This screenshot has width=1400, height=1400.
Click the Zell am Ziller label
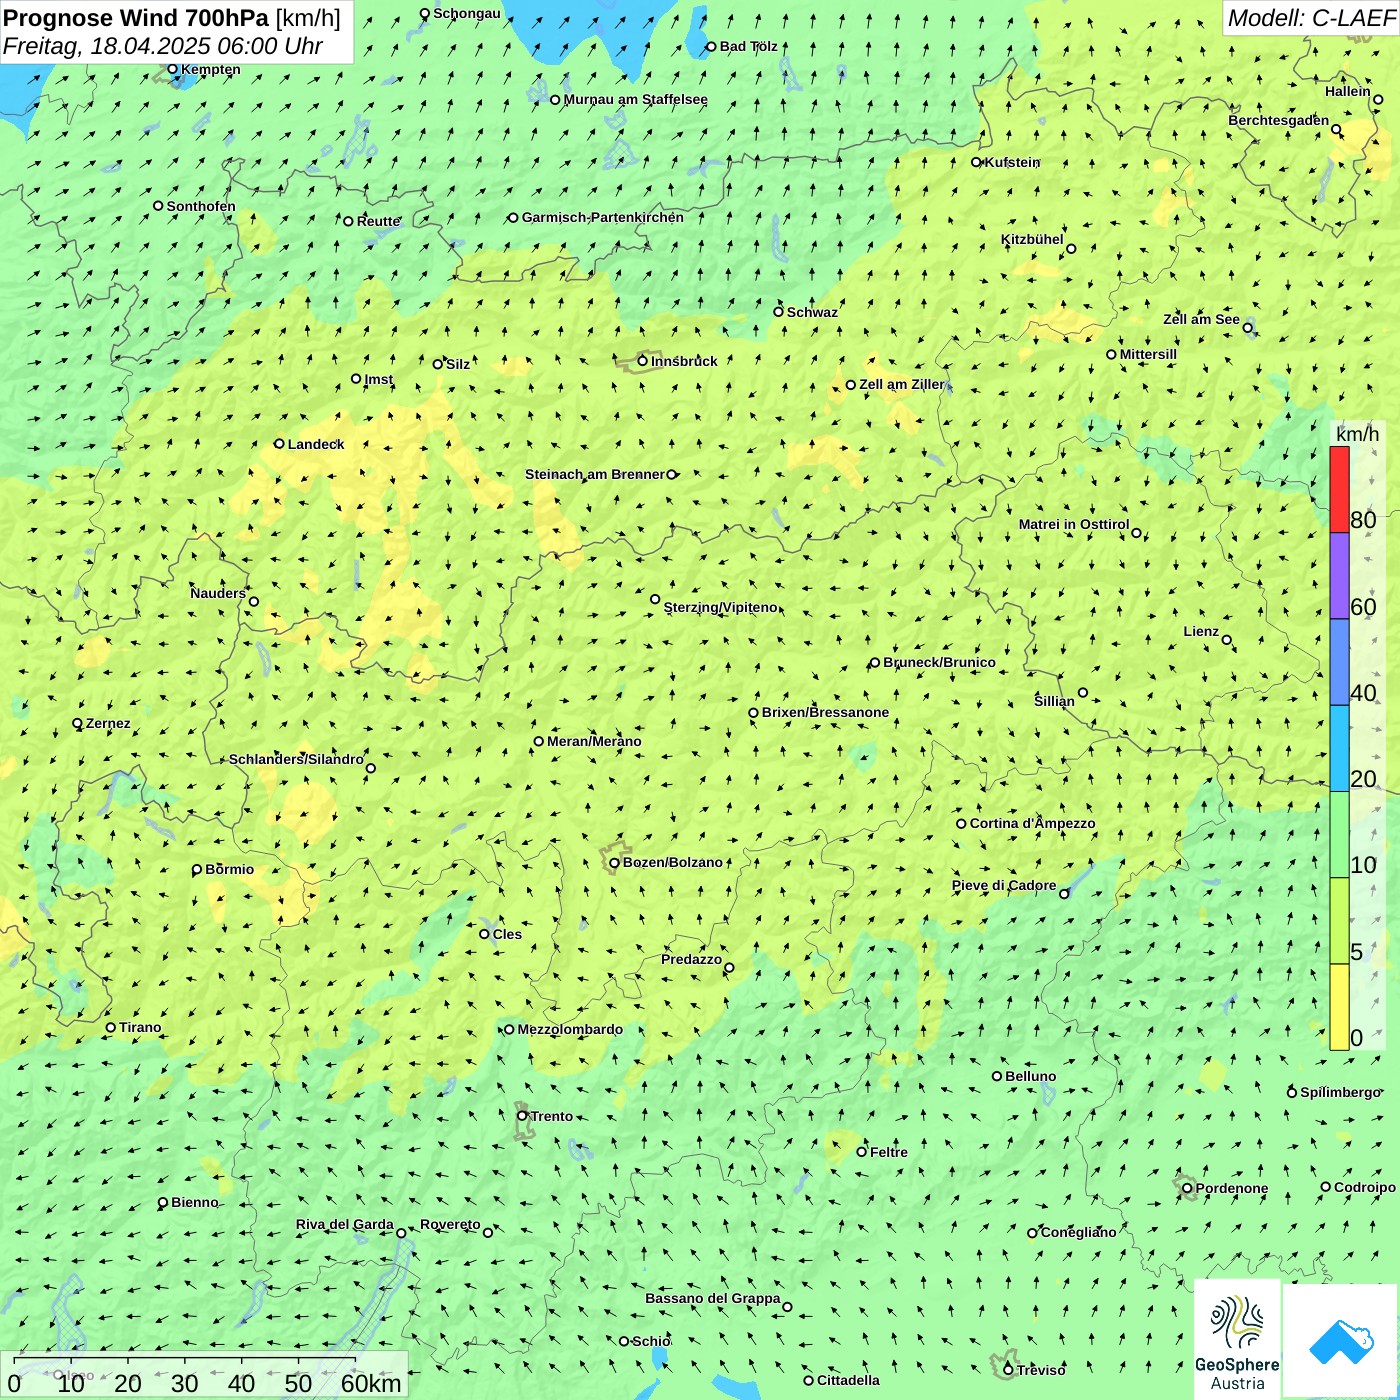click(x=902, y=384)
